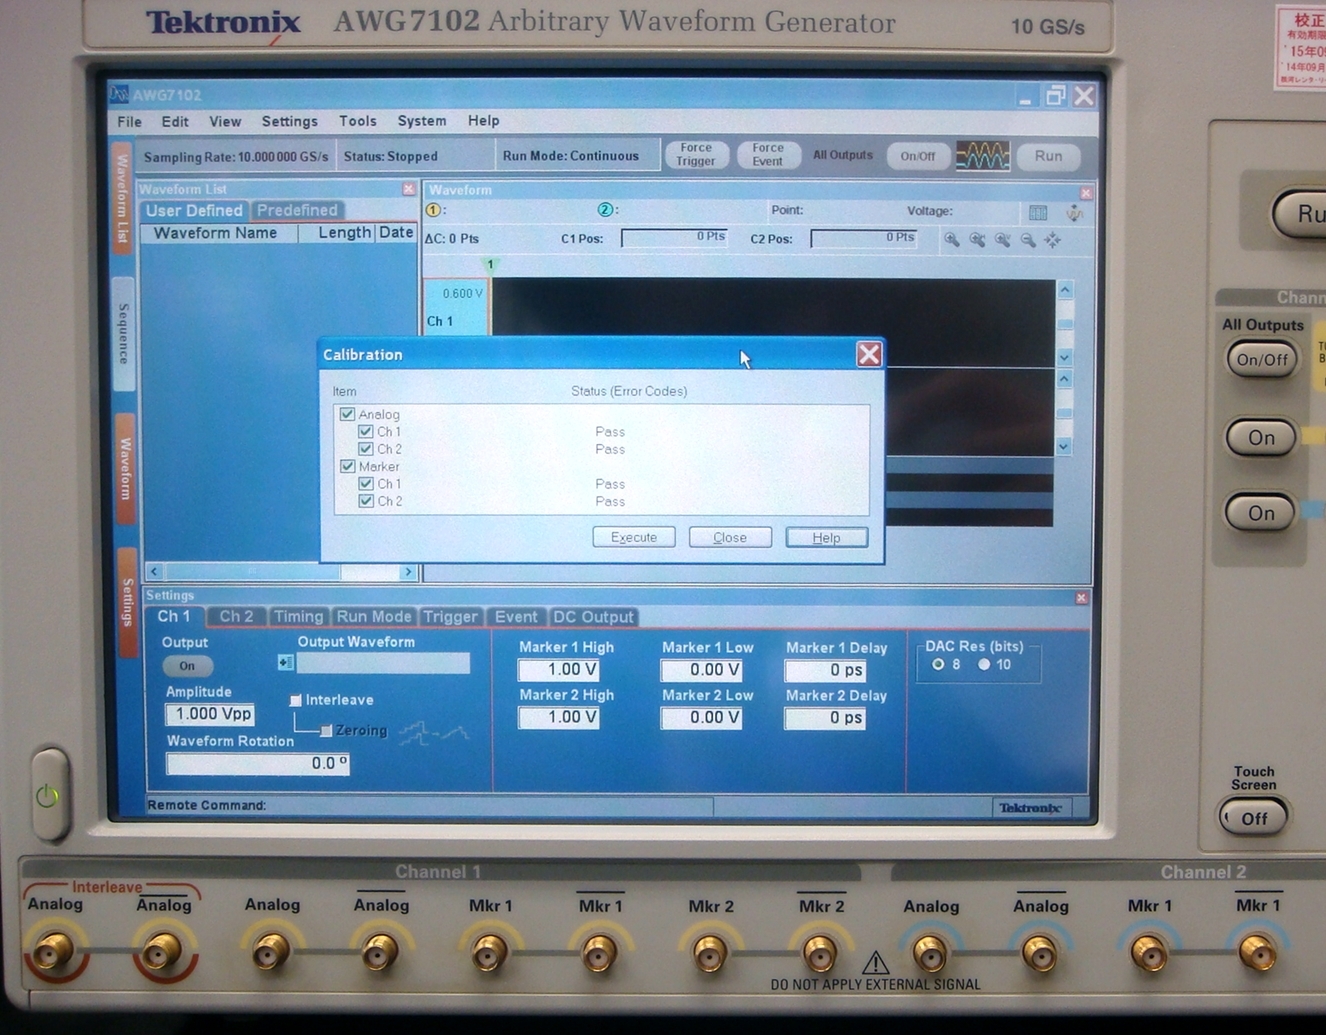Uncheck Marker Ch 2 checkbox

pyautogui.click(x=366, y=501)
